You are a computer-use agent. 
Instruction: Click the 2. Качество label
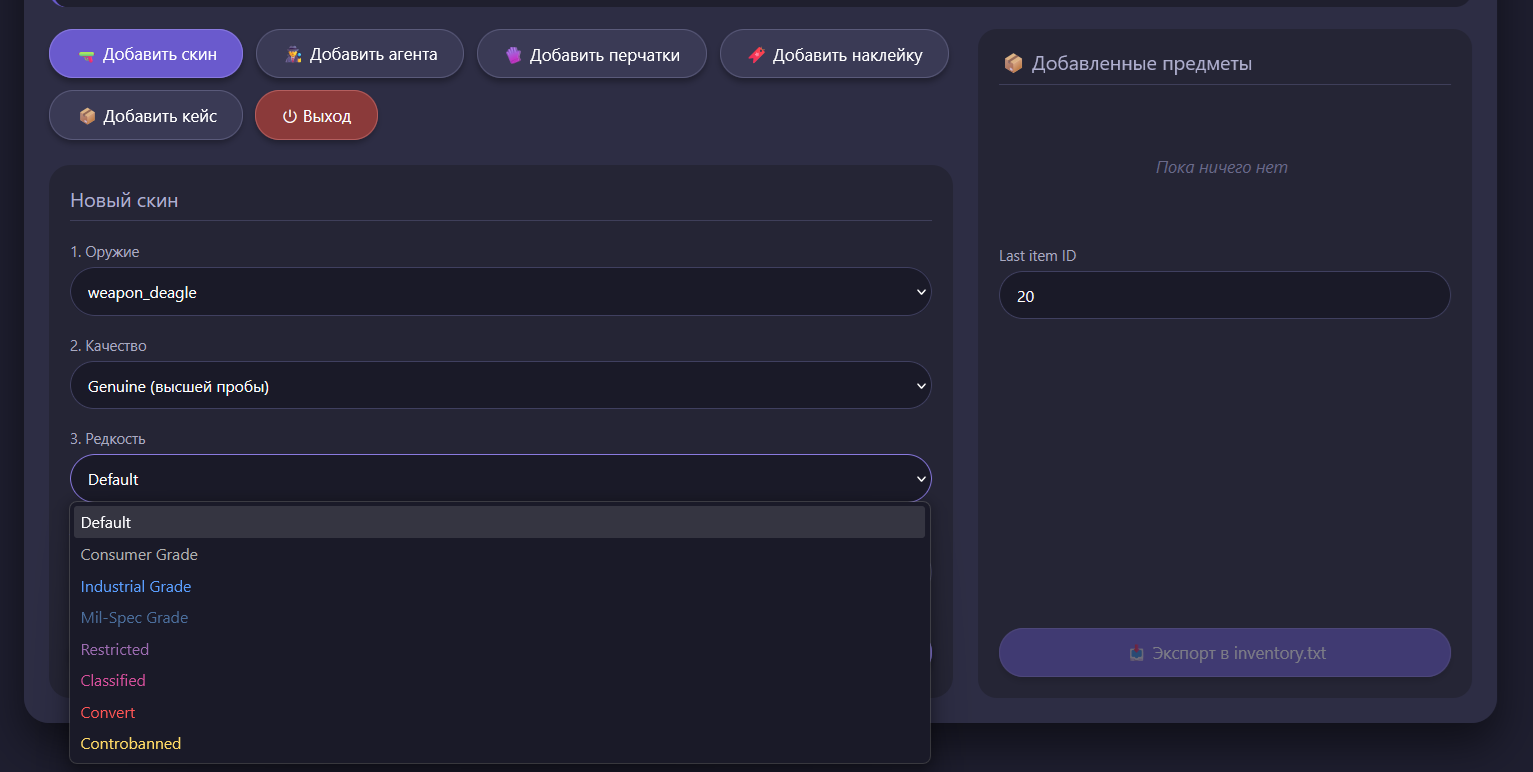point(108,346)
